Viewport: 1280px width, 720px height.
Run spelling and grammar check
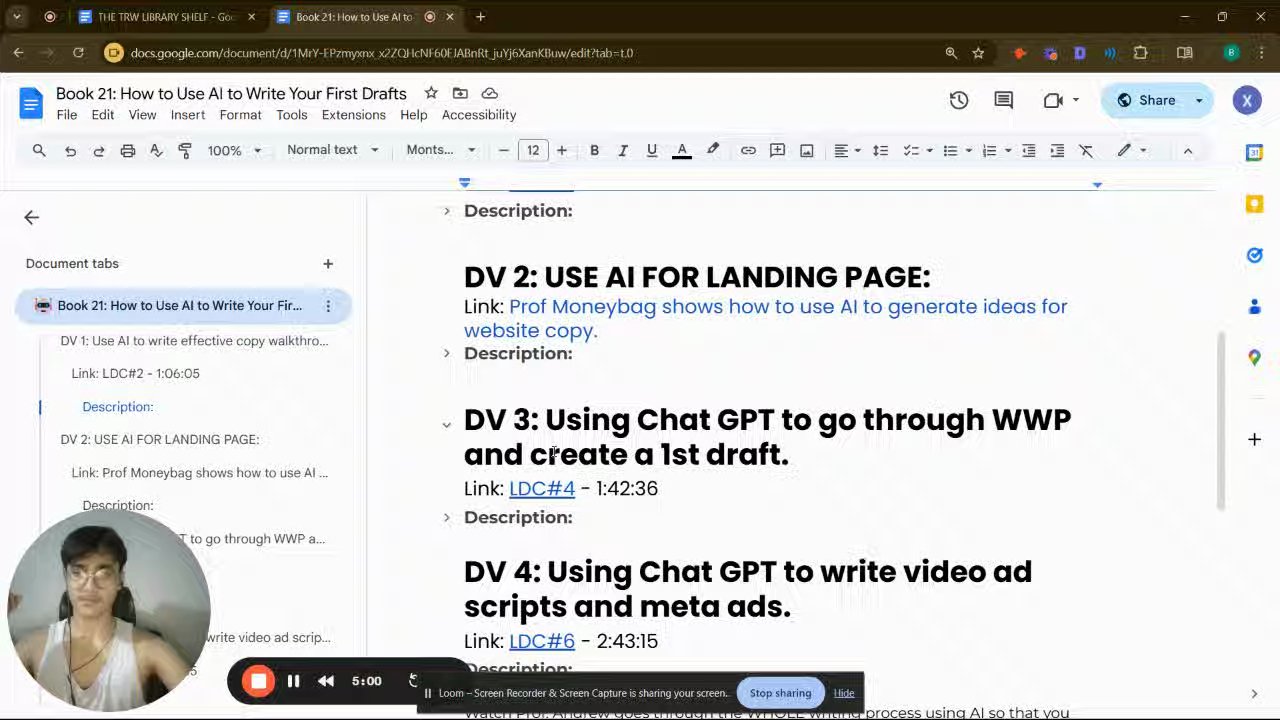tap(156, 150)
